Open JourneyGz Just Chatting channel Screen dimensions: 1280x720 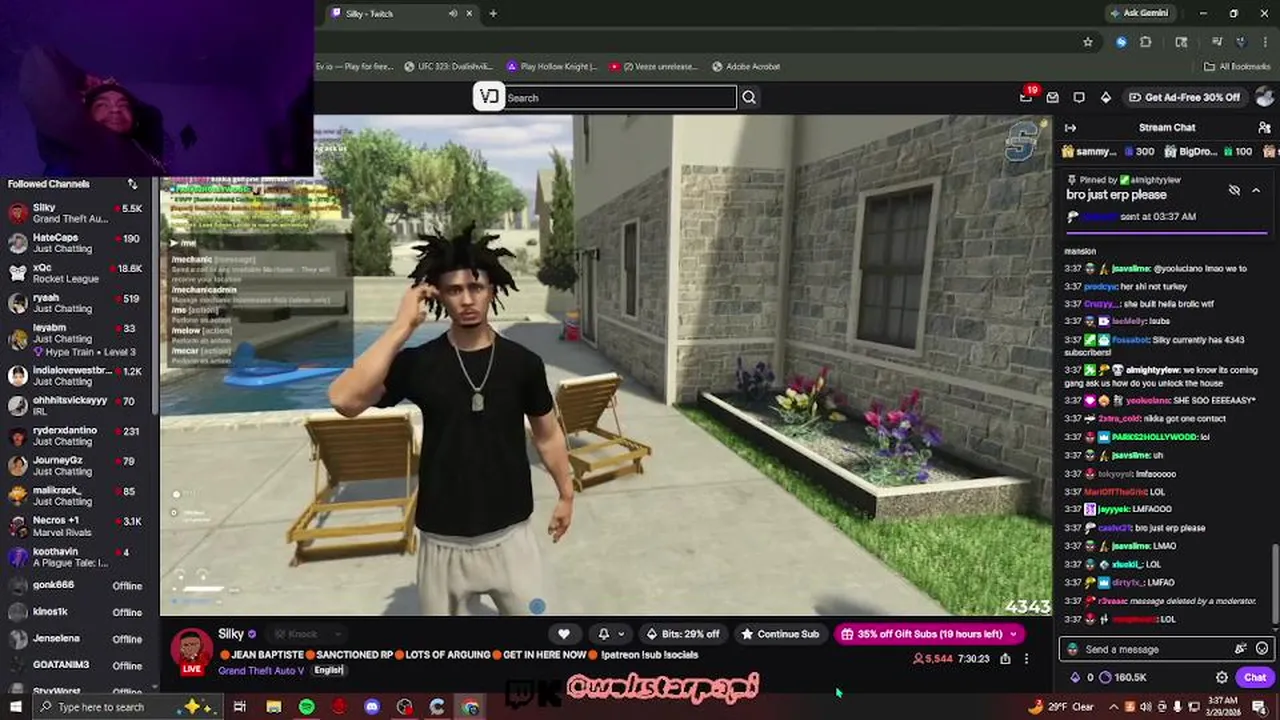pos(77,466)
